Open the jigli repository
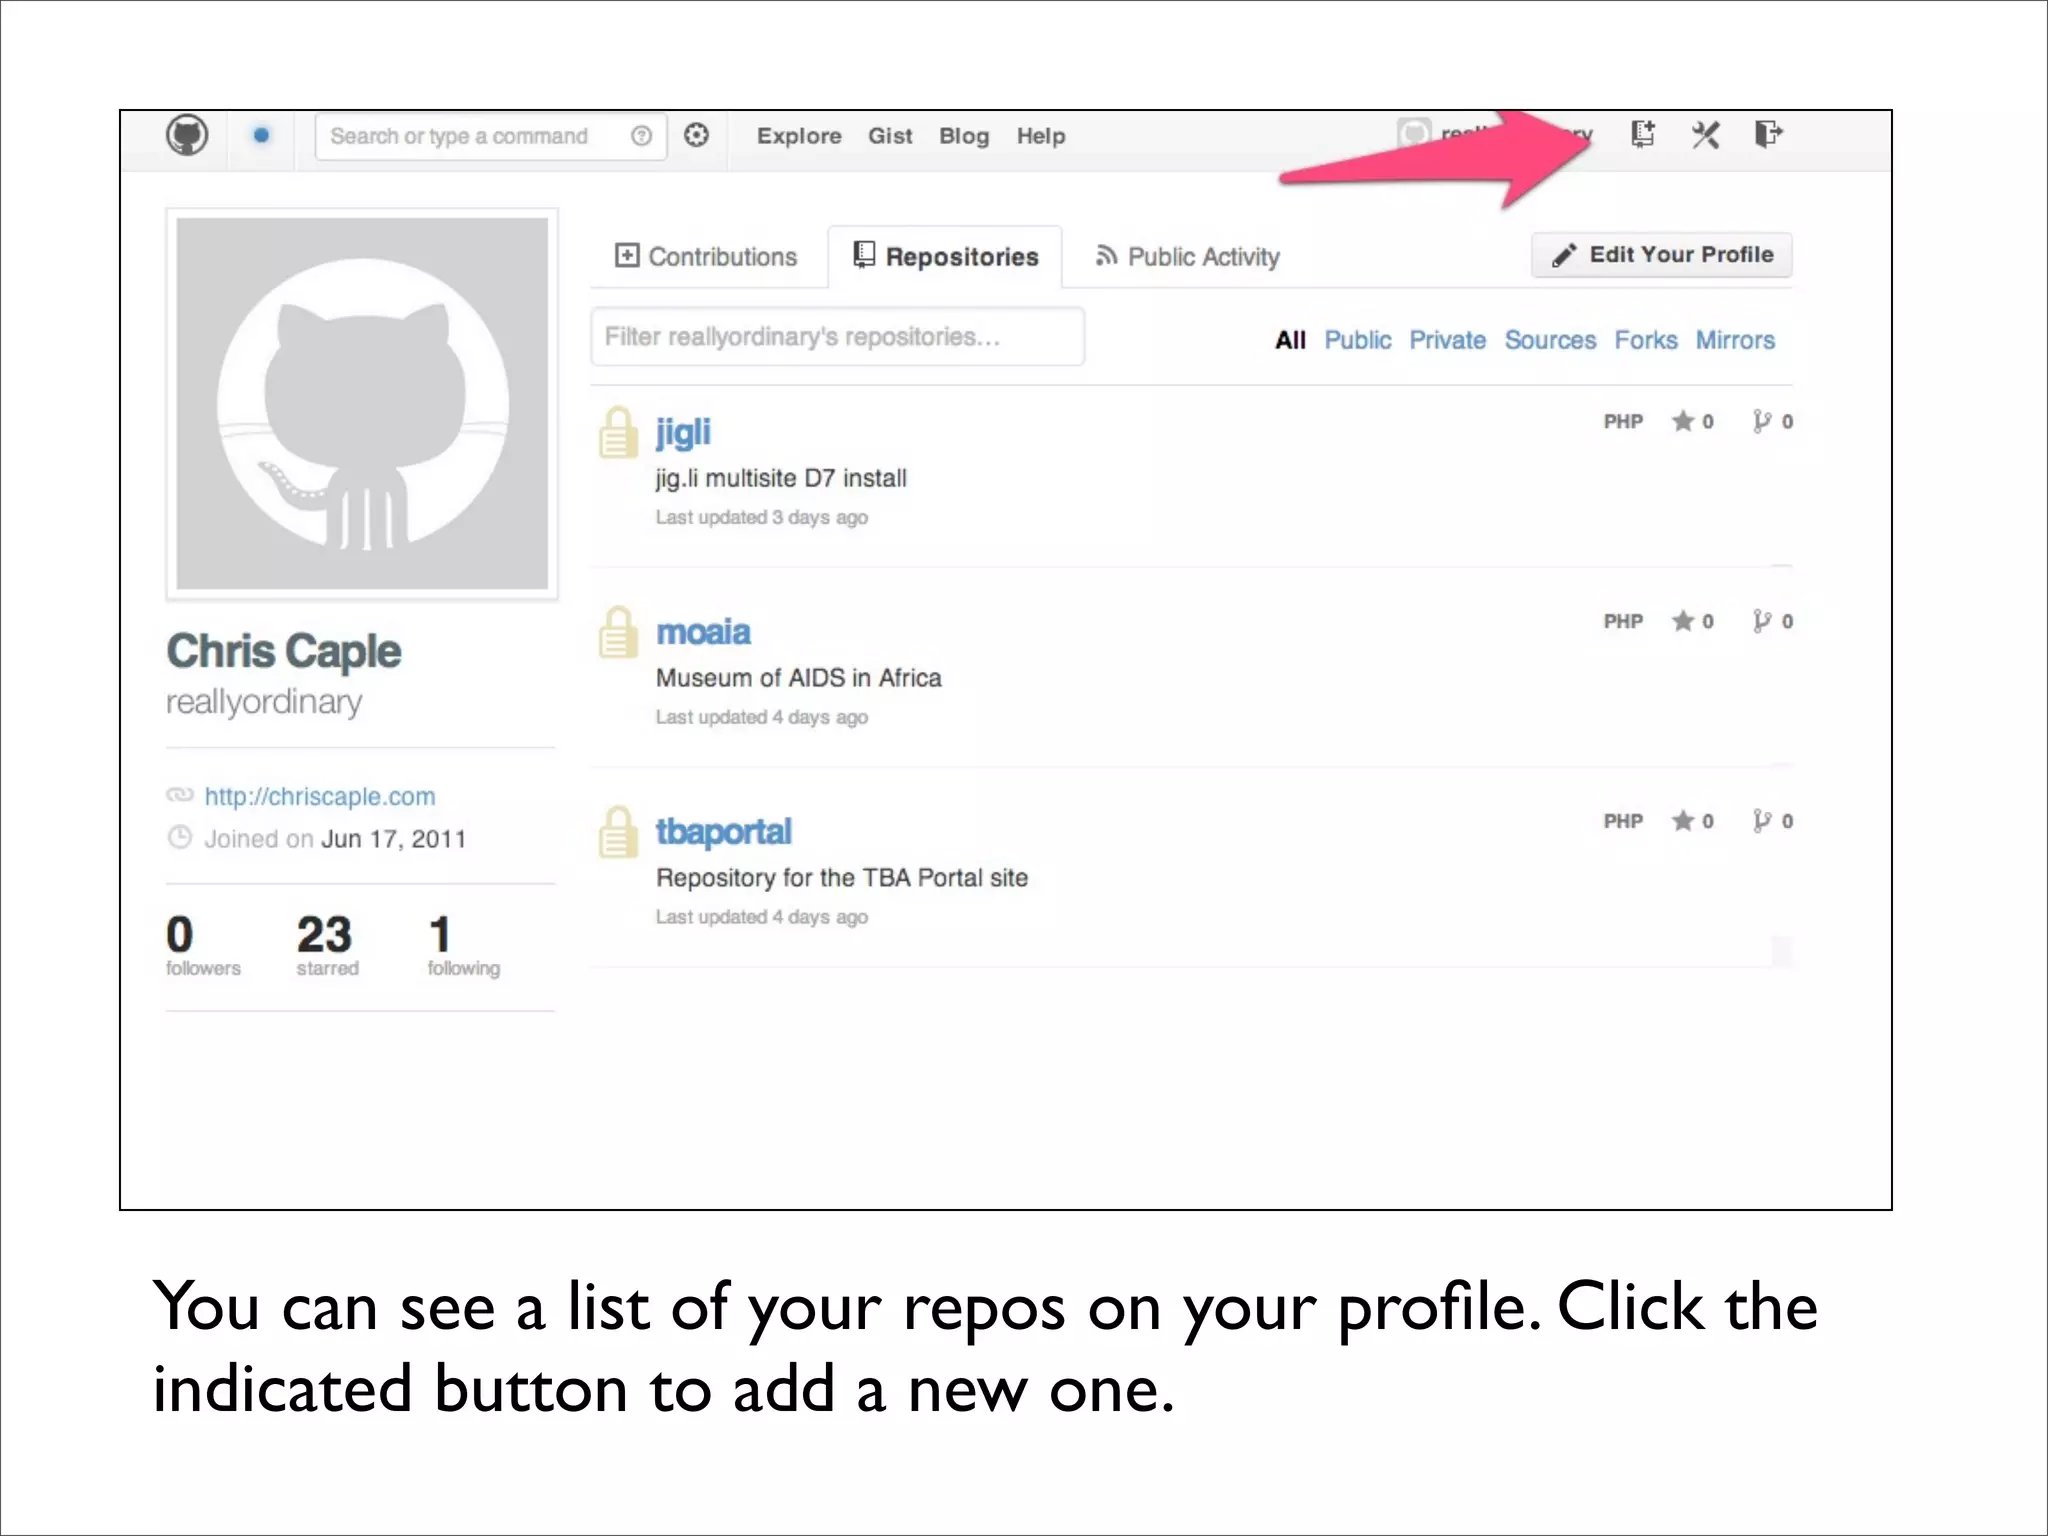Viewport: 2048px width, 1536px height. (x=683, y=432)
